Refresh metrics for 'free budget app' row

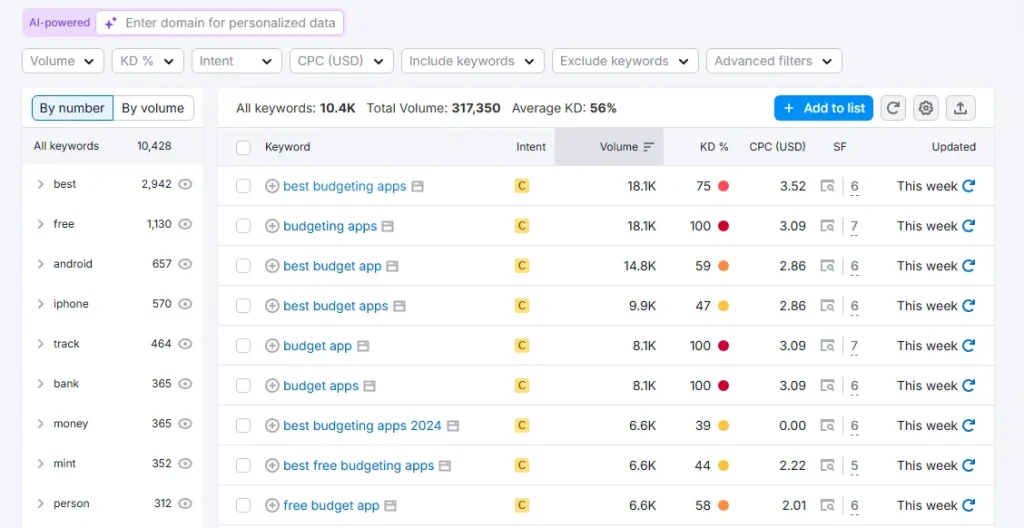(x=968, y=505)
